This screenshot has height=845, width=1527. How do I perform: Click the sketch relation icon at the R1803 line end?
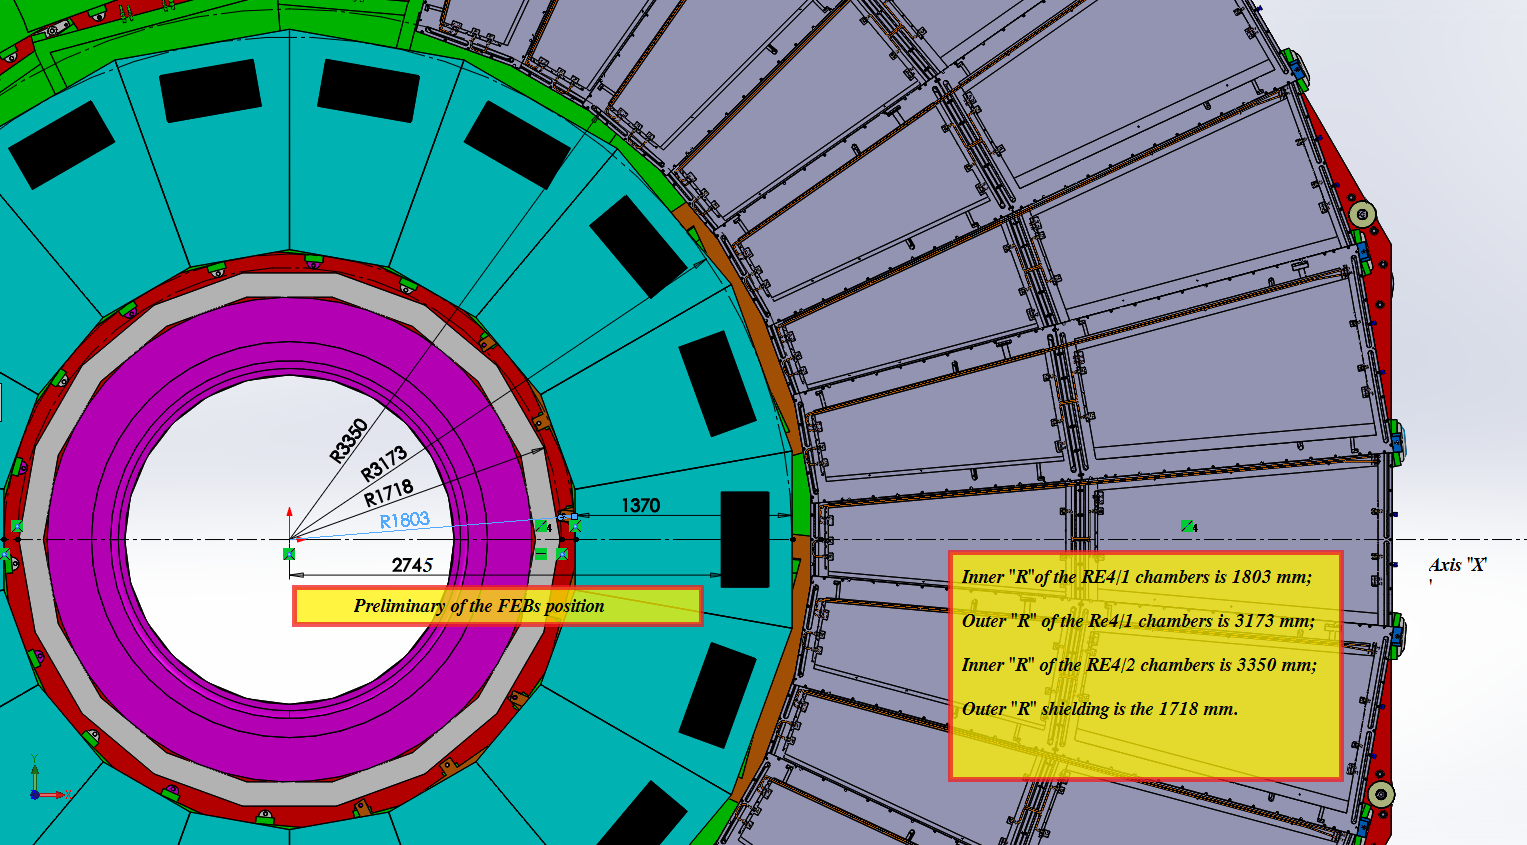(541, 526)
